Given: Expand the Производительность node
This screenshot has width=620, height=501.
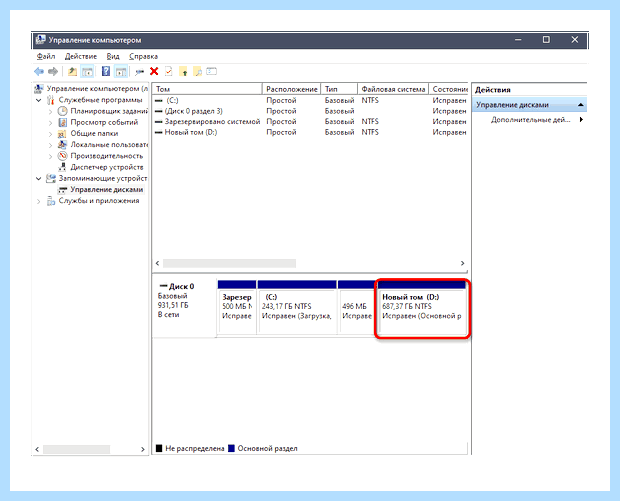Looking at the screenshot, I should [x=50, y=156].
